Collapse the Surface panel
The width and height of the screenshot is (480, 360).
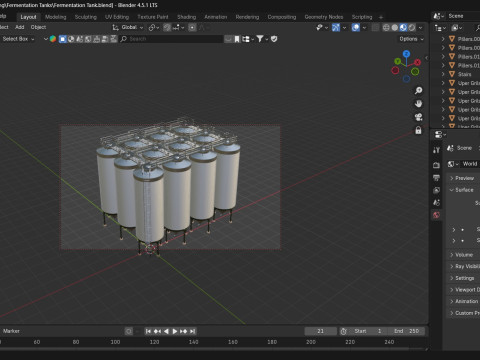(464, 190)
